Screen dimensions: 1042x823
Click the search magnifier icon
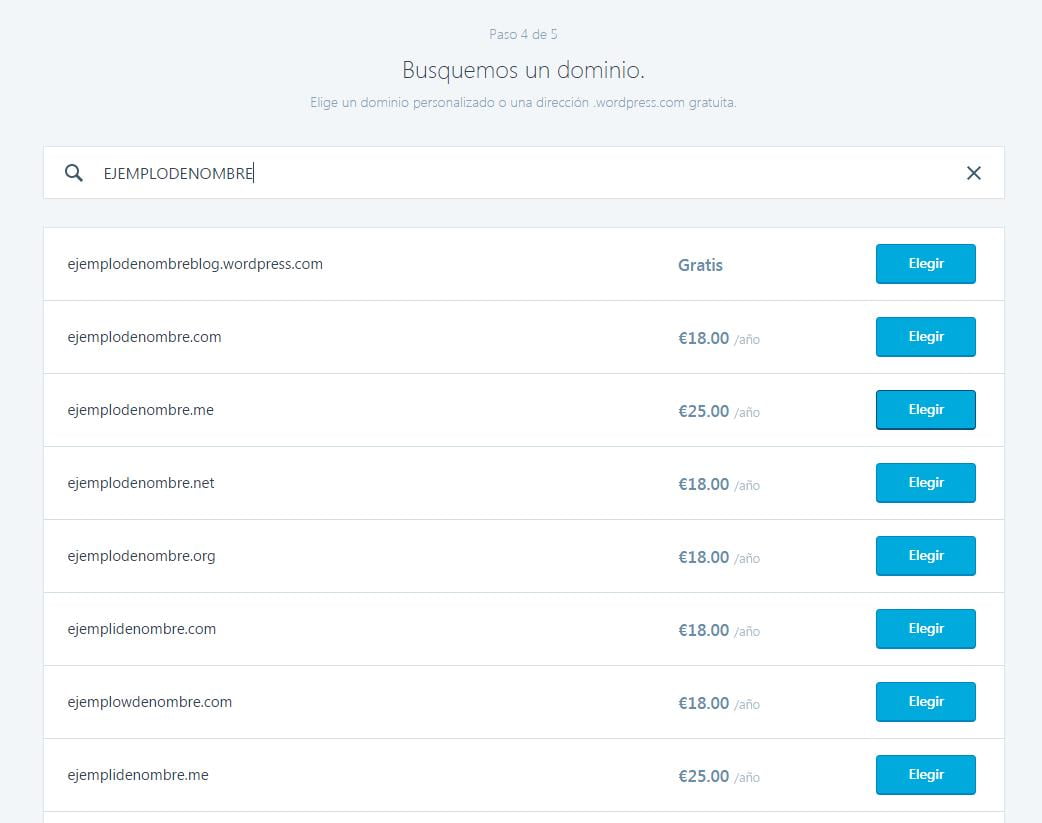73,173
